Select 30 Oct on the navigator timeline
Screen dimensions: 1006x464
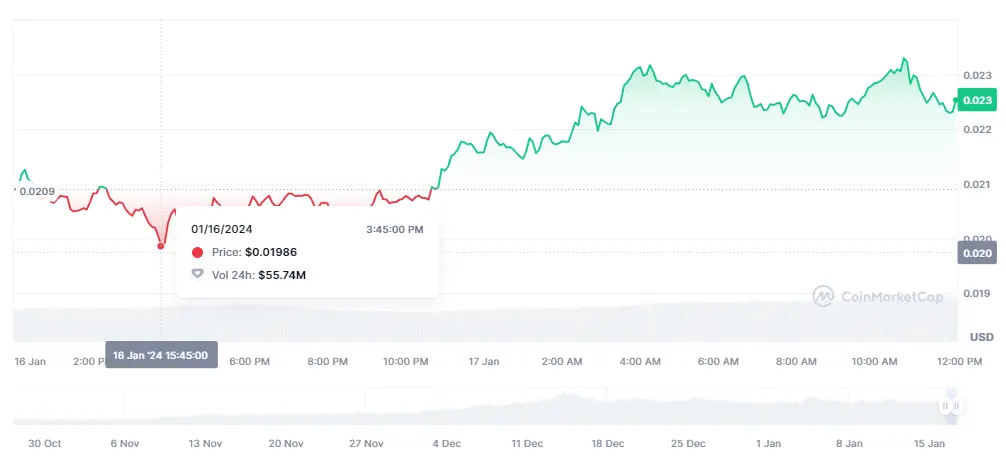coord(46,443)
